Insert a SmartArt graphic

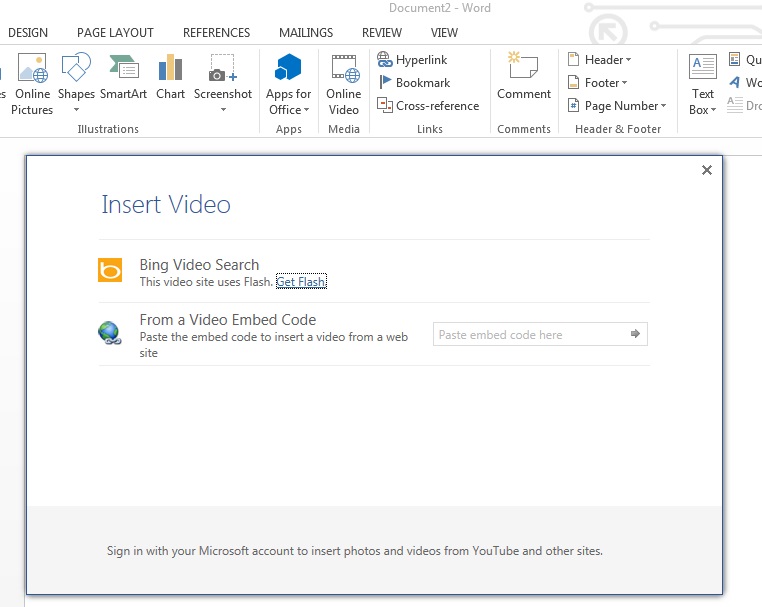point(123,77)
